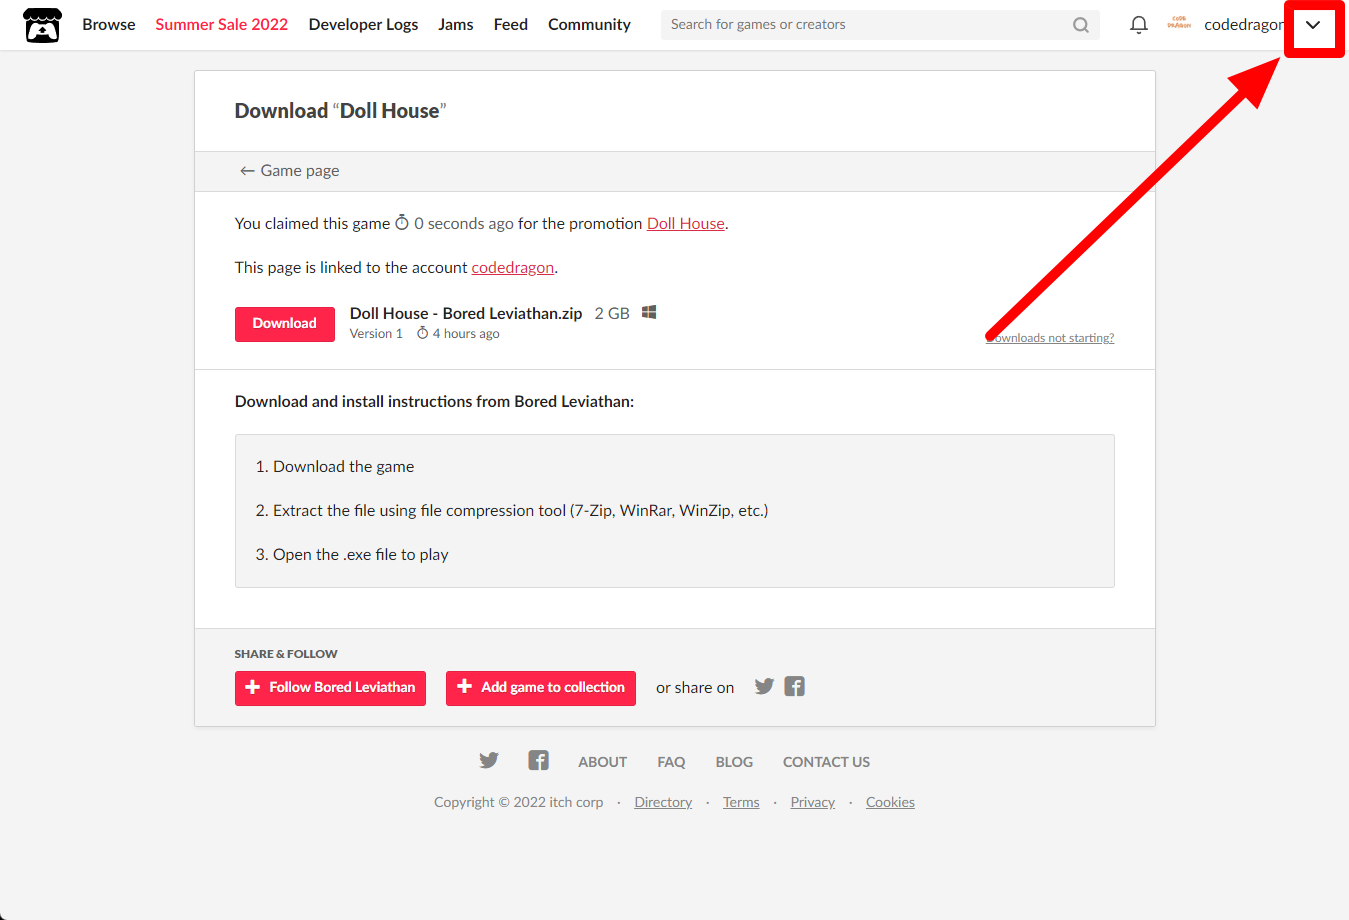Click the codedragon avatar image
This screenshot has height=920, width=1349.
pyautogui.click(x=1179, y=24)
